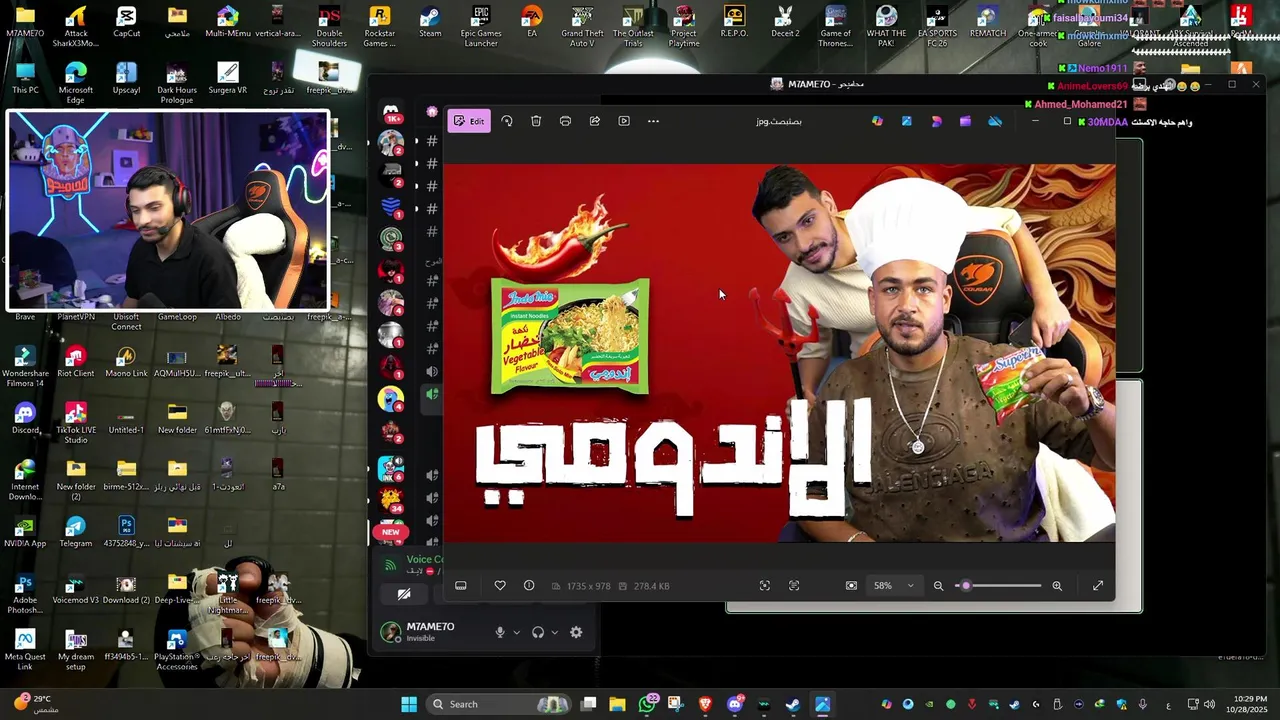Start slideshow from Photos toolbar
The height and width of the screenshot is (720, 1280).
point(624,121)
